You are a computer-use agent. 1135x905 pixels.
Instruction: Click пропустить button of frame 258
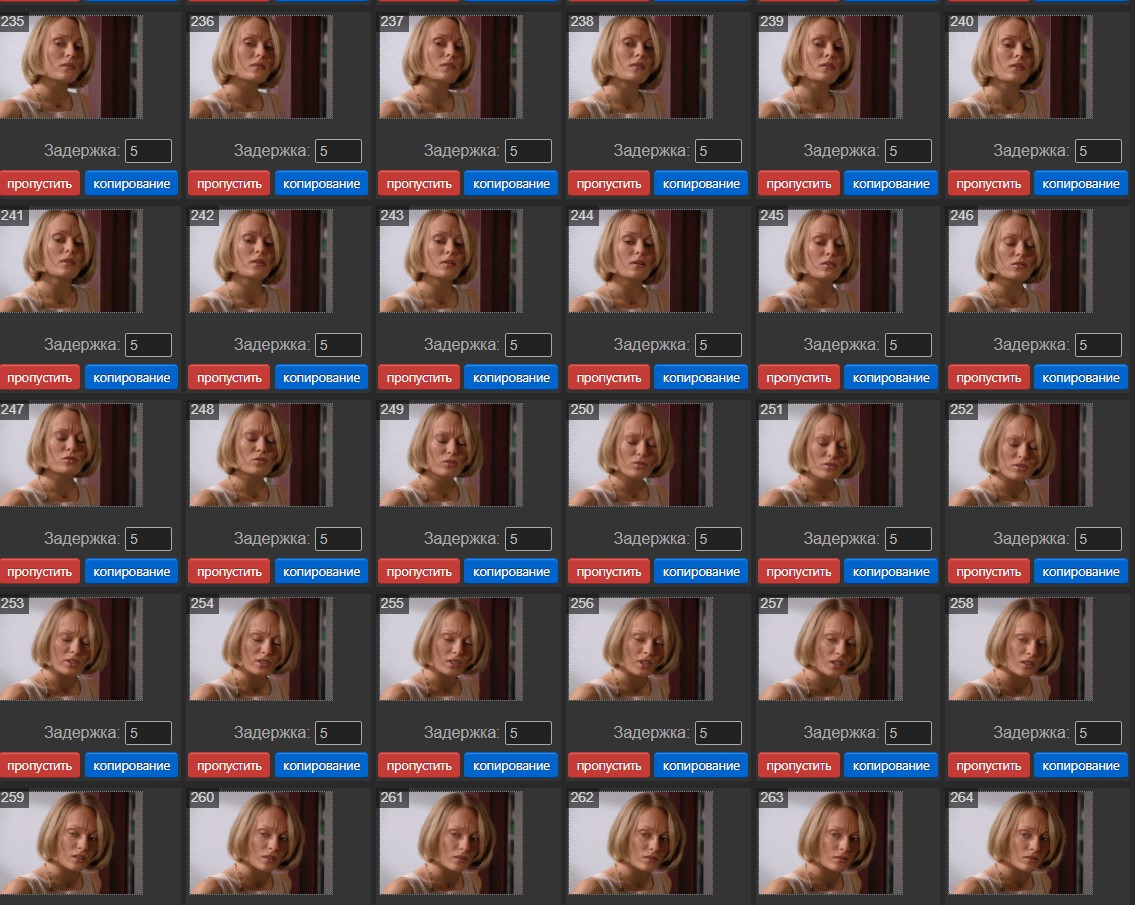tap(989, 766)
